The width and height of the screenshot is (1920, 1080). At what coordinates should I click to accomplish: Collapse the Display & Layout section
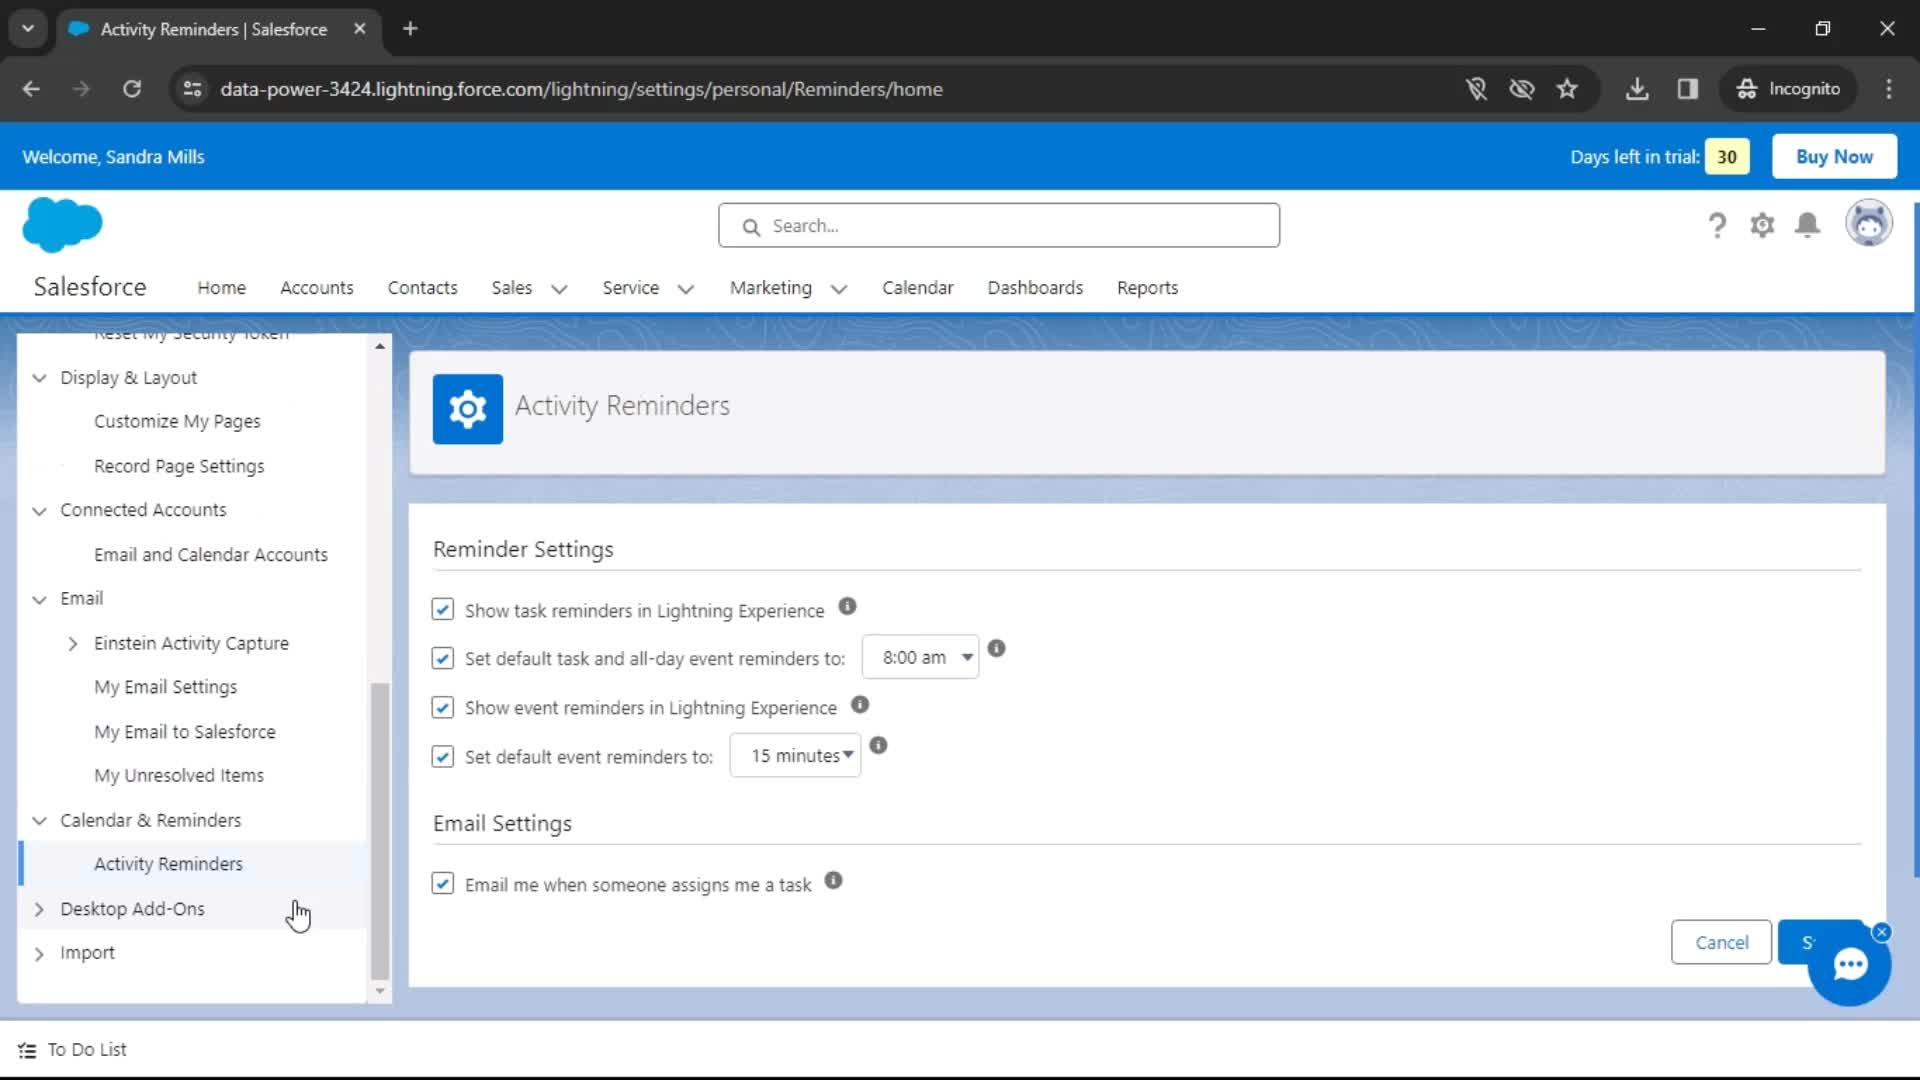pos(39,378)
